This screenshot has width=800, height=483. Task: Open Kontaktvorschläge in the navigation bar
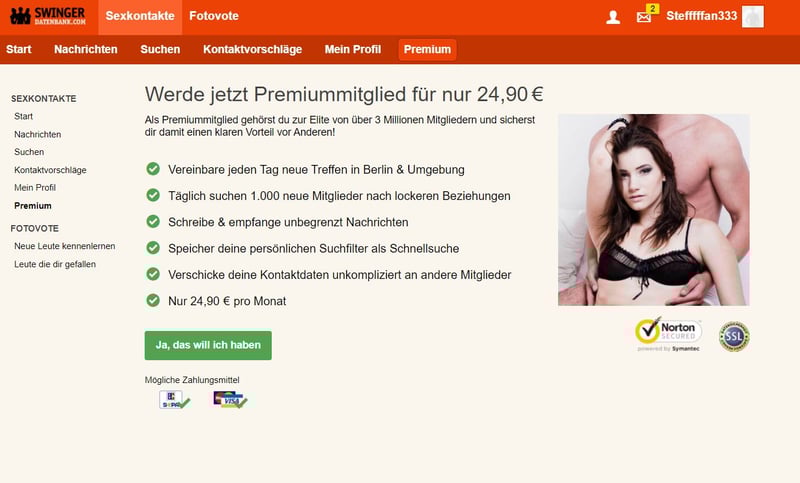tap(253, 49)
